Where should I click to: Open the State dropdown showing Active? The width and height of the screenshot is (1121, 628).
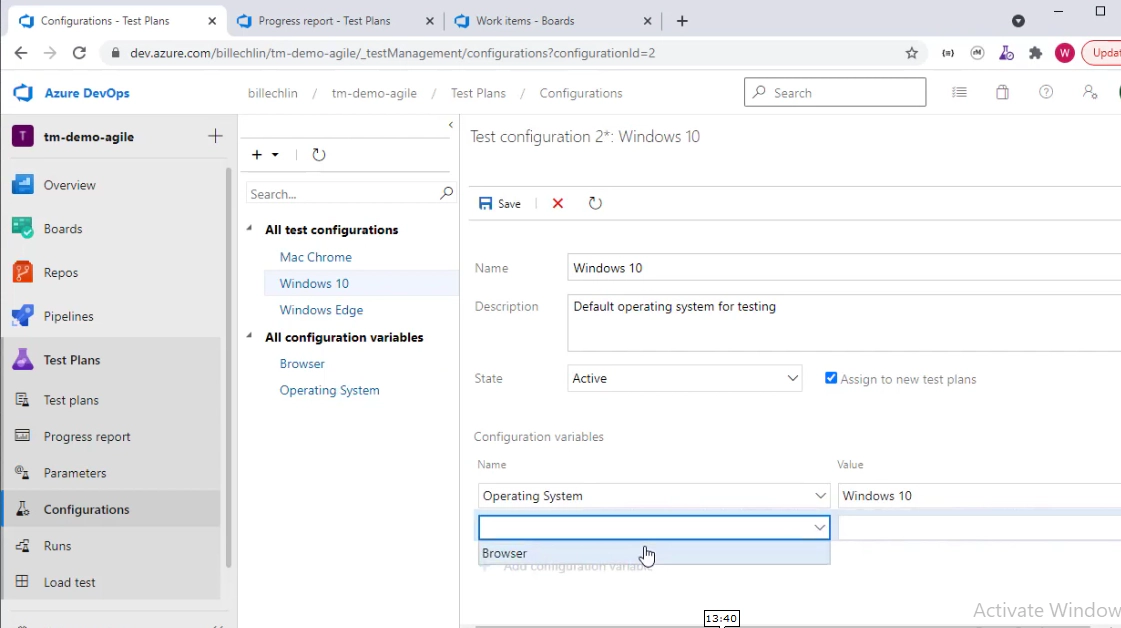[684, 378]
